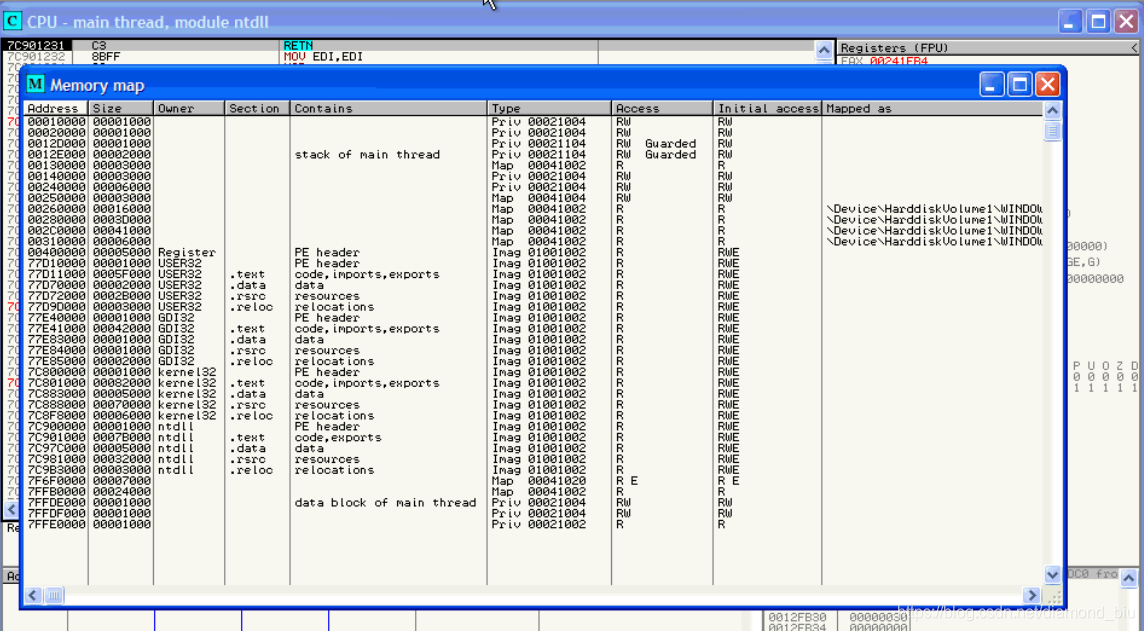Image resolution: width=1144 pixels, height=631 pixels.
Task: Select address 7FFE0000 read-only row
Action: (534, 524)
